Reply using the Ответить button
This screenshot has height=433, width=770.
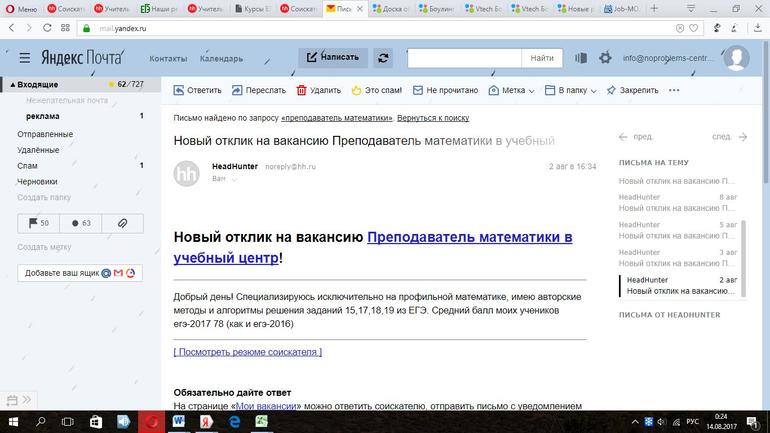(x=197, y=90)
